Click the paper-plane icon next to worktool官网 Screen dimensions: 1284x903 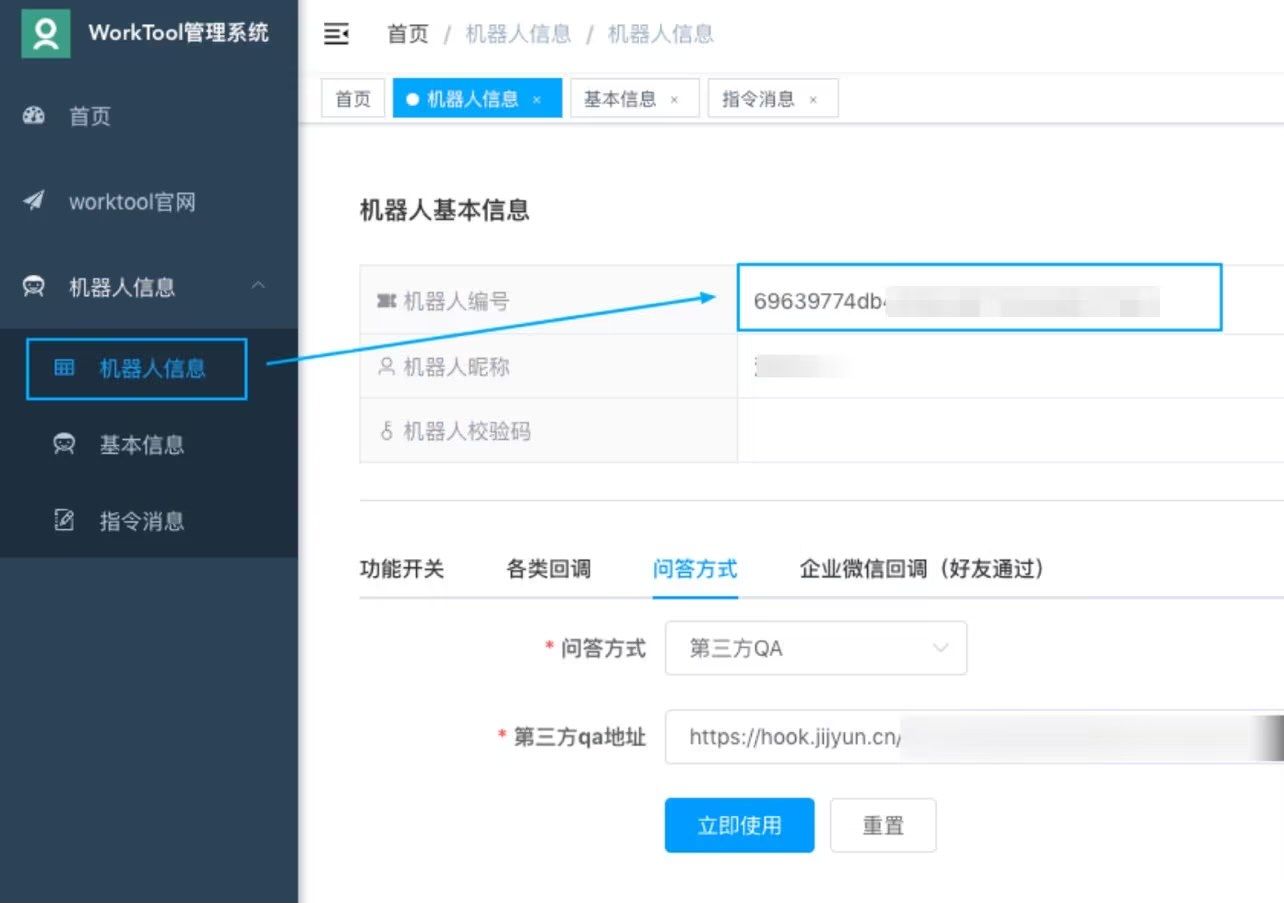pos(33,201)
